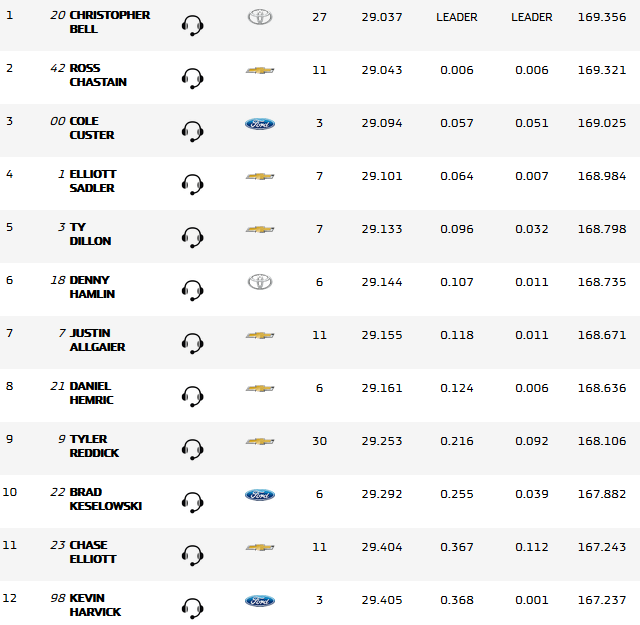Open driver name Christopher Bell
Image resolution: width=640 pixels, height=625 pixels.
109,23
